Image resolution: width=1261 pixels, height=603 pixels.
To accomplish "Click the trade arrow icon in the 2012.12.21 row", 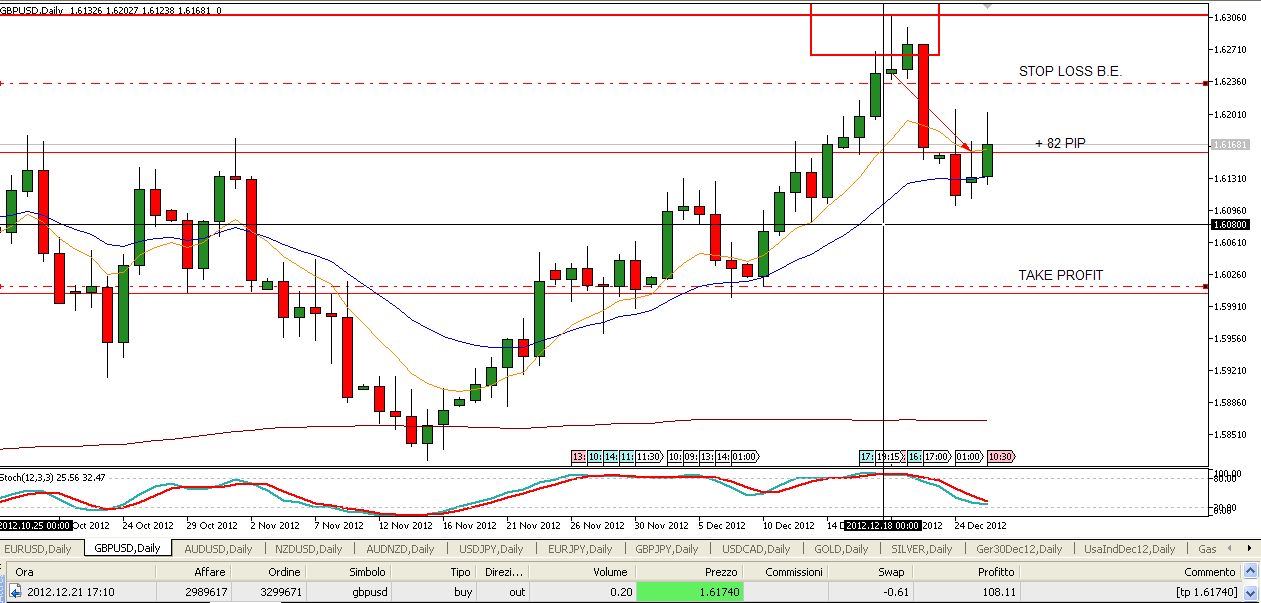I will point(15,592).
